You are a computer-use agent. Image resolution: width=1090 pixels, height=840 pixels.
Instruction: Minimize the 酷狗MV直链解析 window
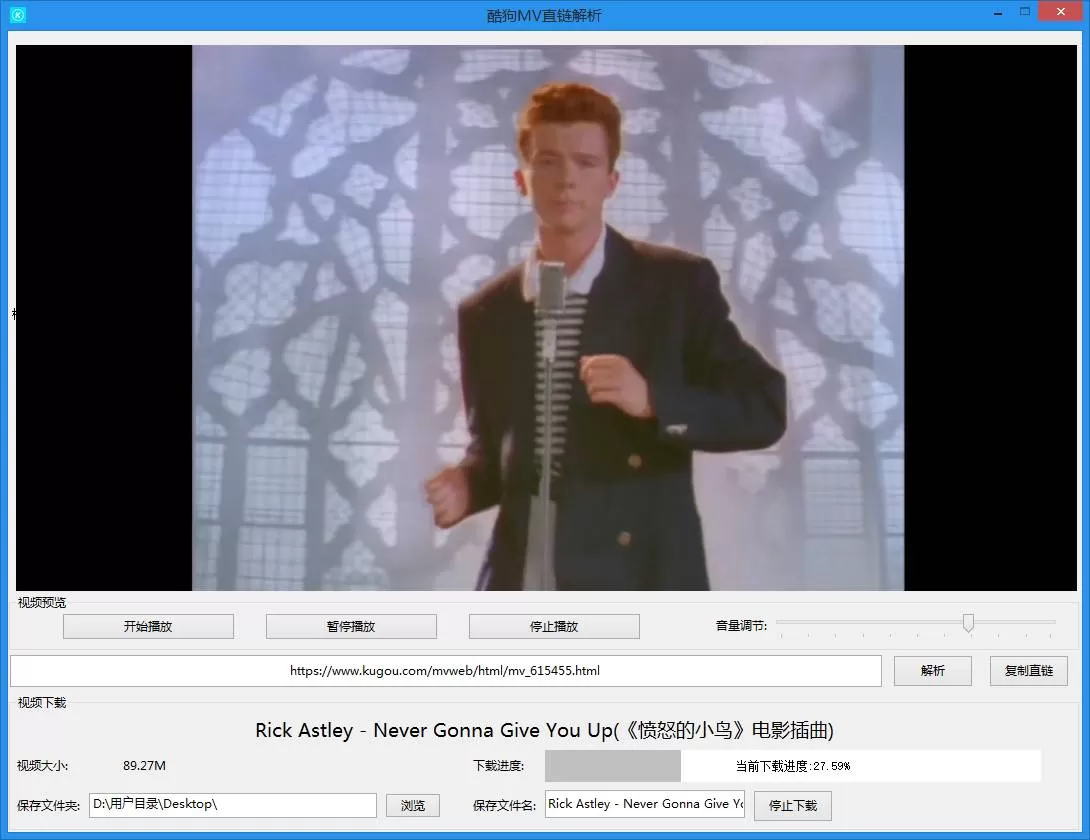pyautogui.click(x=996, y=12)
